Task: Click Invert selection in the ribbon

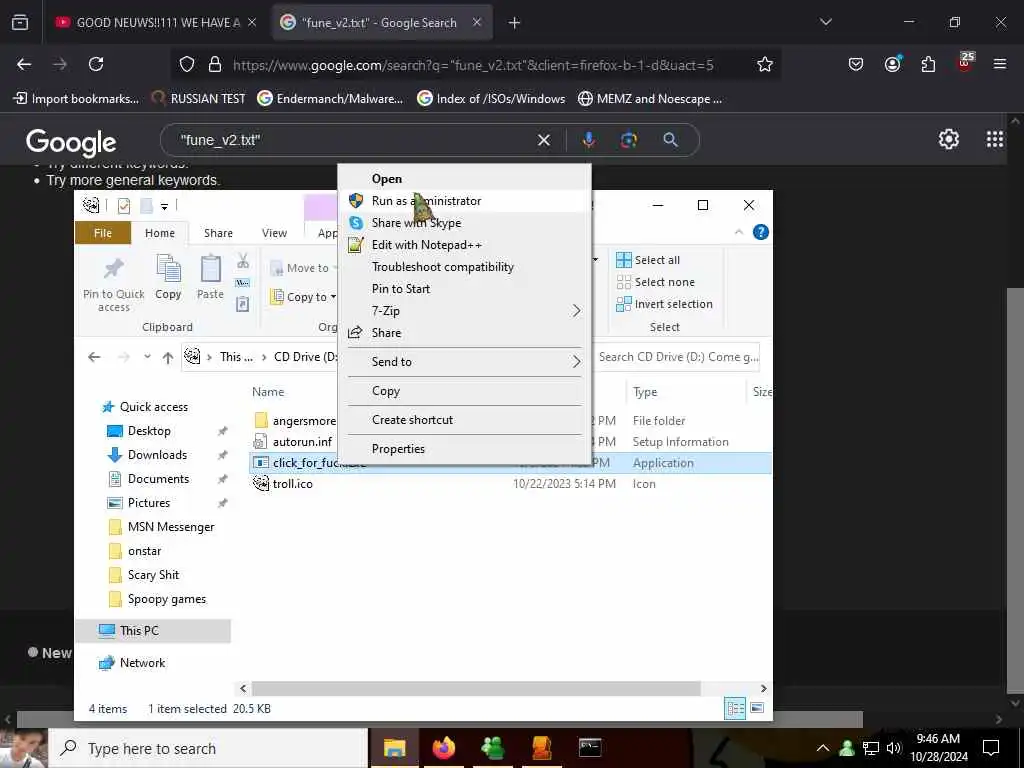Action: [x=664, y=304]
